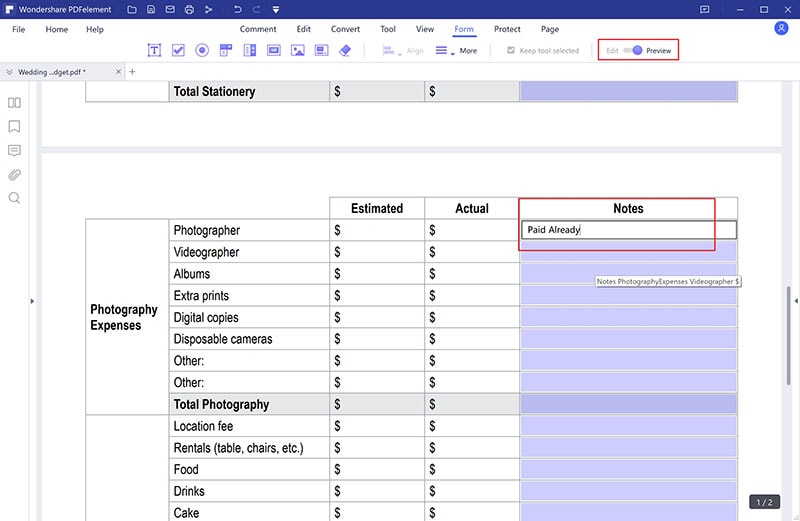Image resolution: width=800 pixels, height=521 pixels.
Task: Click the Redo arrow icon
Action: coord(257,9)
